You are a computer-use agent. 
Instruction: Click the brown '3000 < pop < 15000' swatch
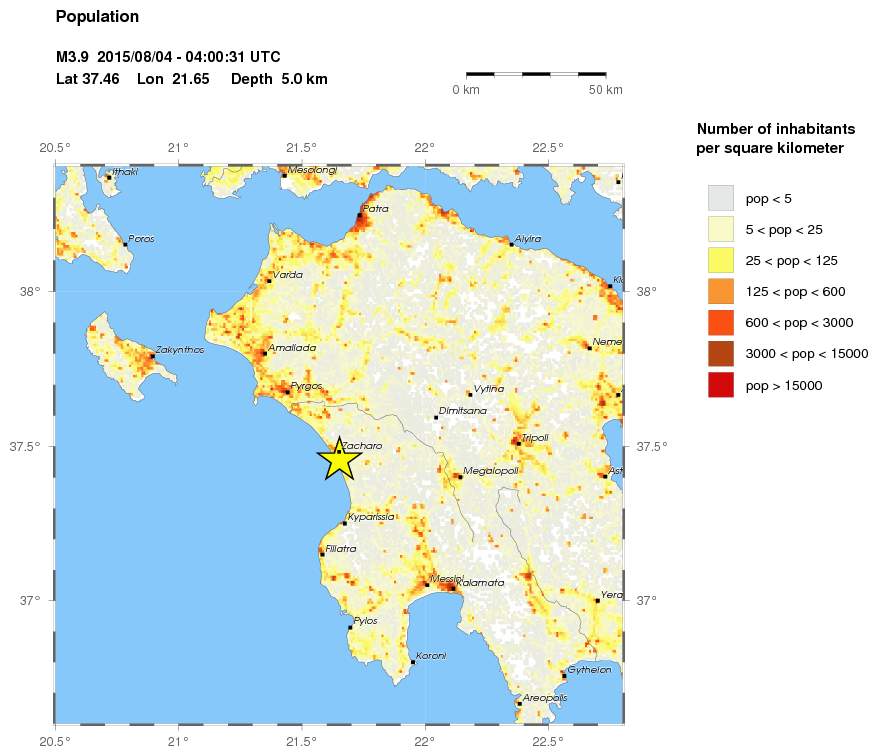[720, 353]
